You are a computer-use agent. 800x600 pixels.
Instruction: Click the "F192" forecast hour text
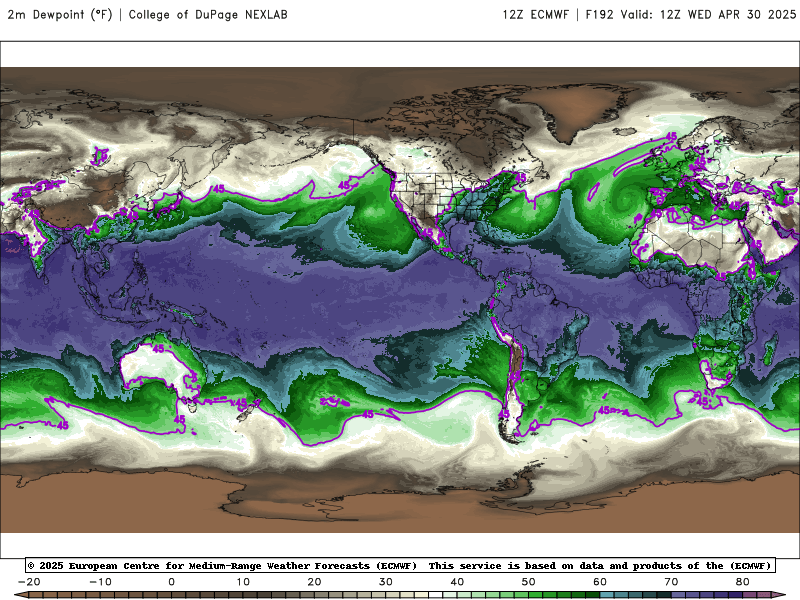tap(599, 14)
